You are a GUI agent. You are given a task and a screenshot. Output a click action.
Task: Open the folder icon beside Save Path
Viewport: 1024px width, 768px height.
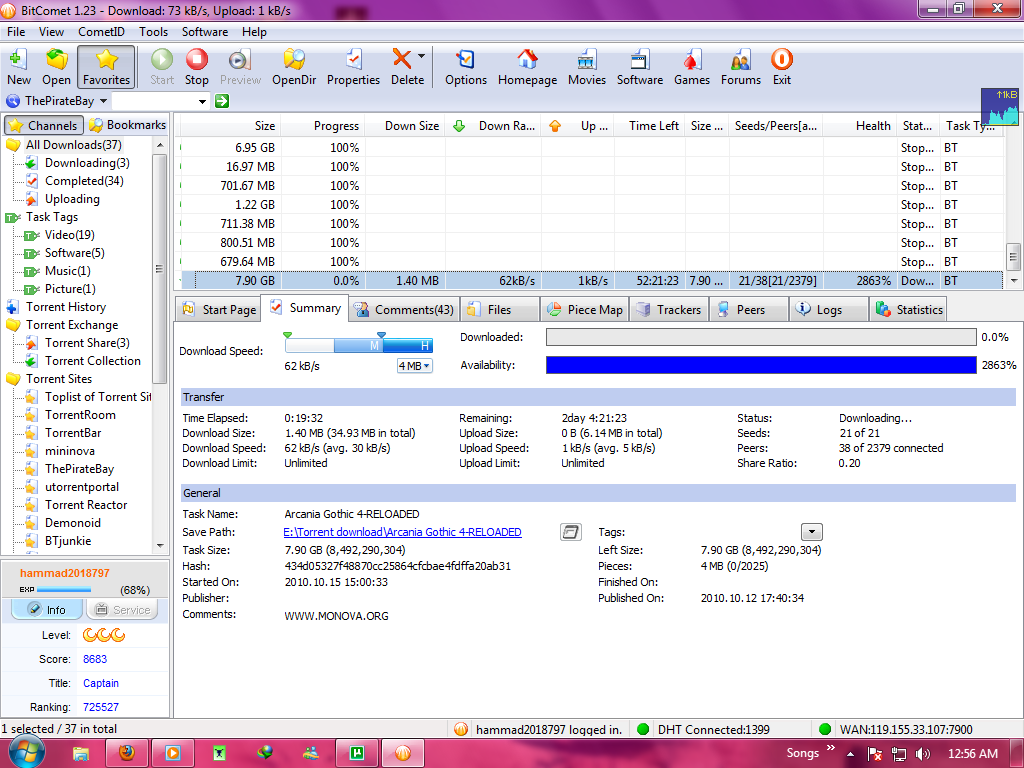tap(571, 532)
